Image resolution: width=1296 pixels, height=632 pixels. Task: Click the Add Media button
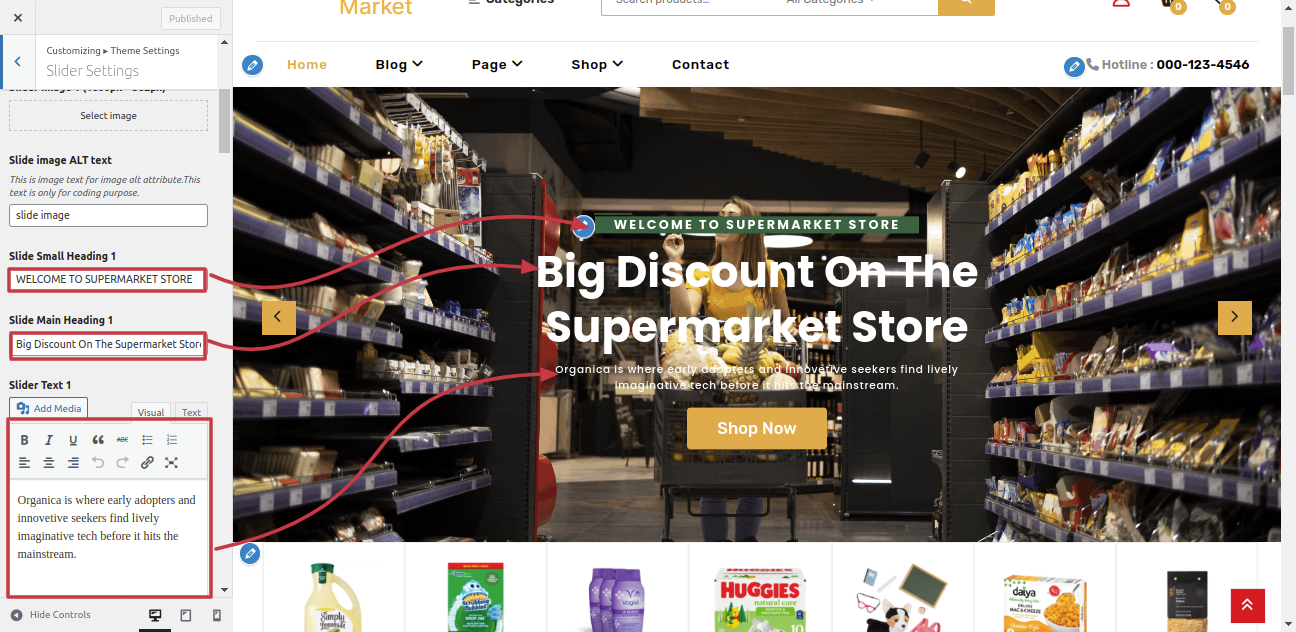[x=48, y=408]
